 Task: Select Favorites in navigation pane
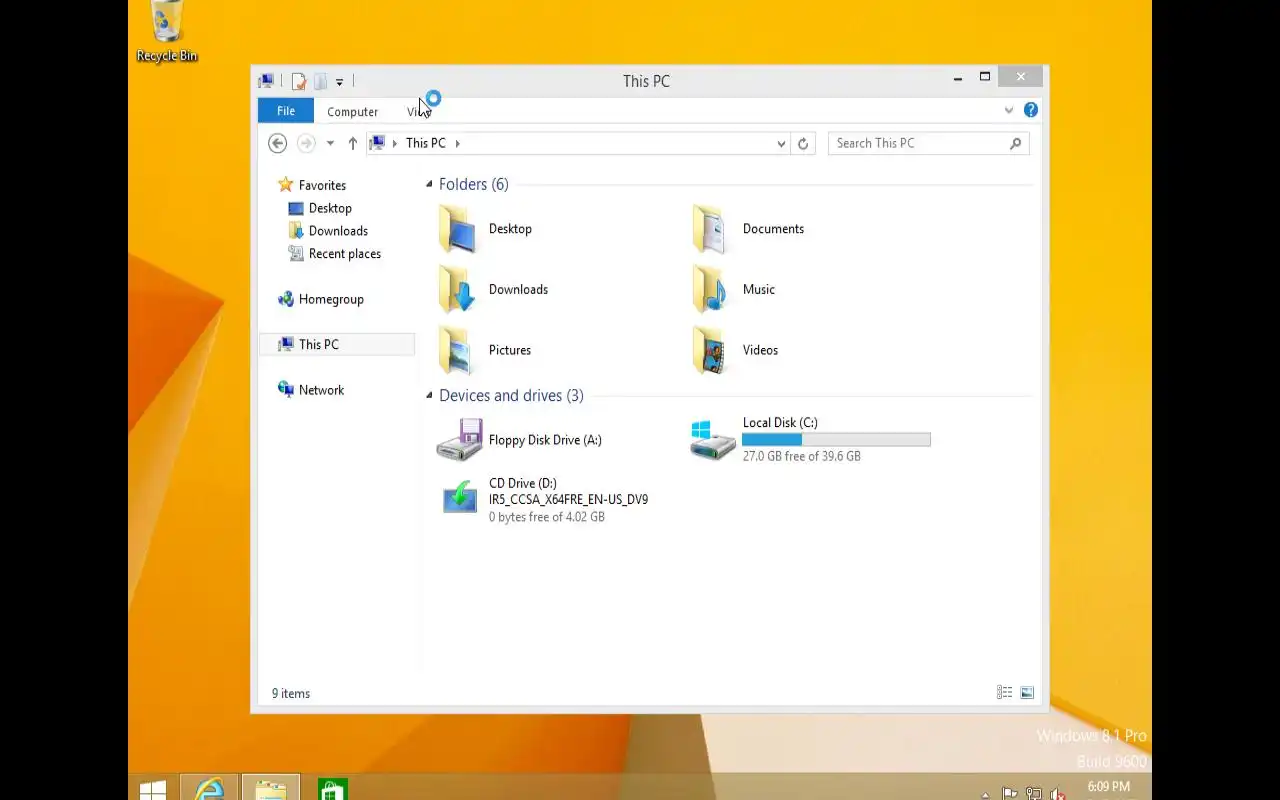coord(322,185)
